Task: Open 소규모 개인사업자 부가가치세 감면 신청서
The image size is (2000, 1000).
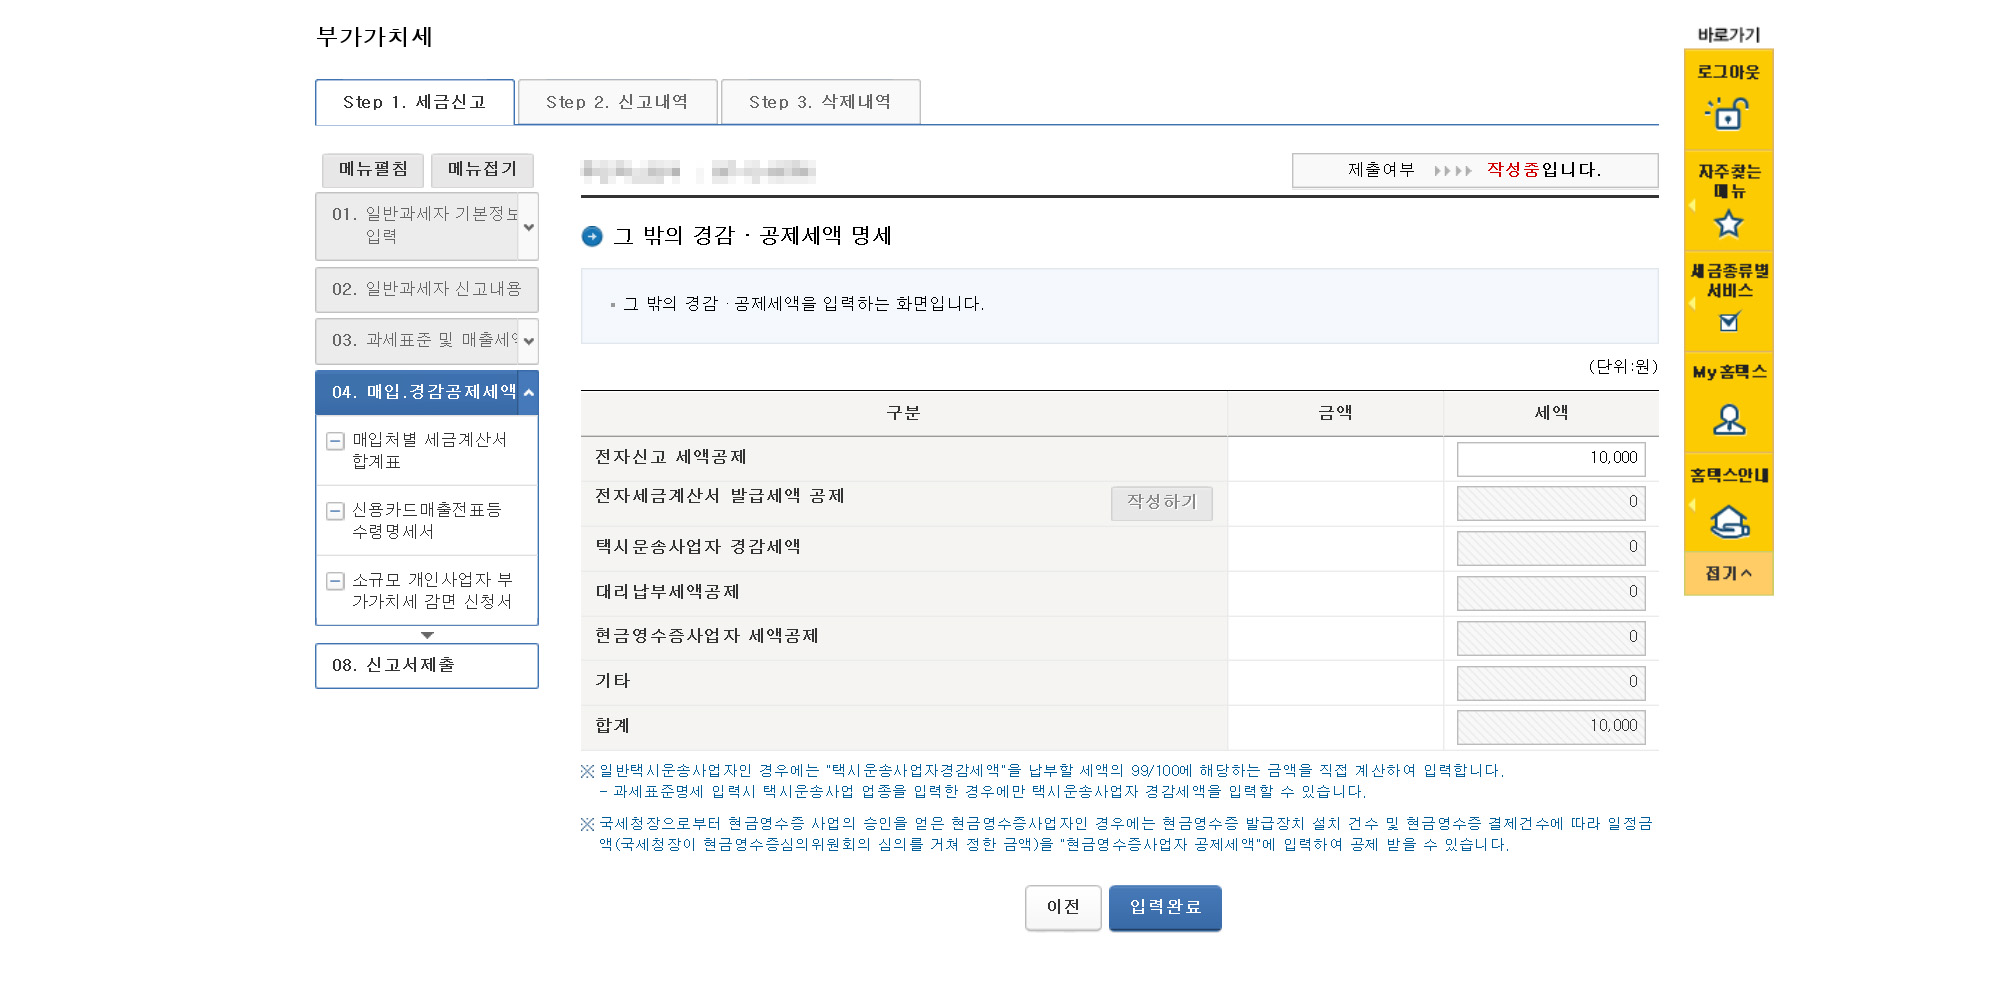Action: click(x=432, y=591)
